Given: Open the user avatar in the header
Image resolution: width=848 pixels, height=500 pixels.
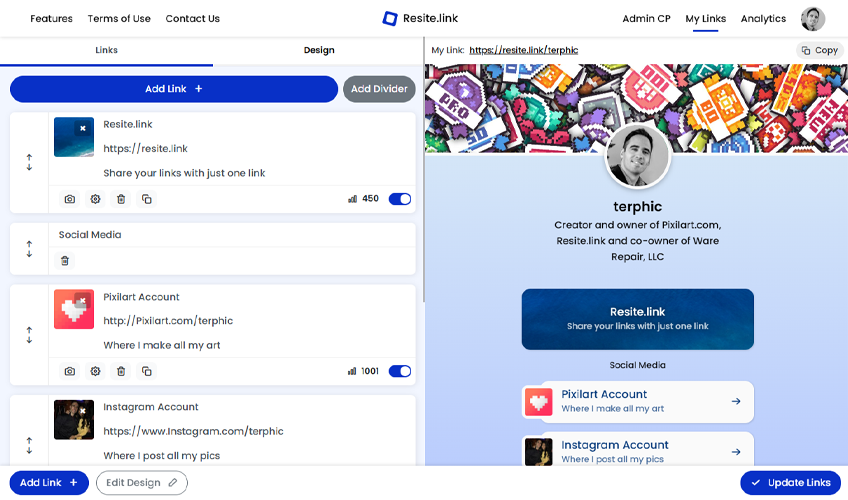Looking at the screenshot, I should coord(813,19).
